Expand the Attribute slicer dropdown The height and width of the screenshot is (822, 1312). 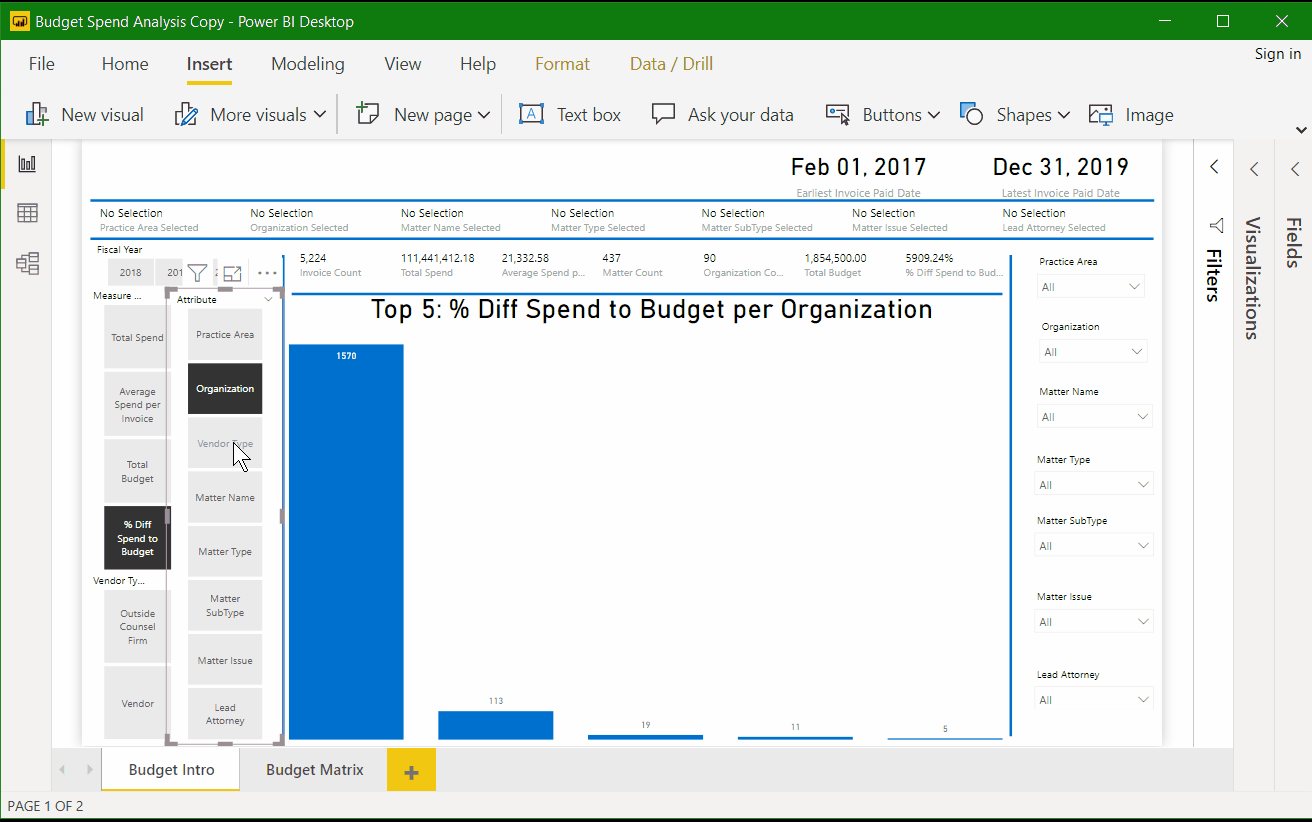268,299
